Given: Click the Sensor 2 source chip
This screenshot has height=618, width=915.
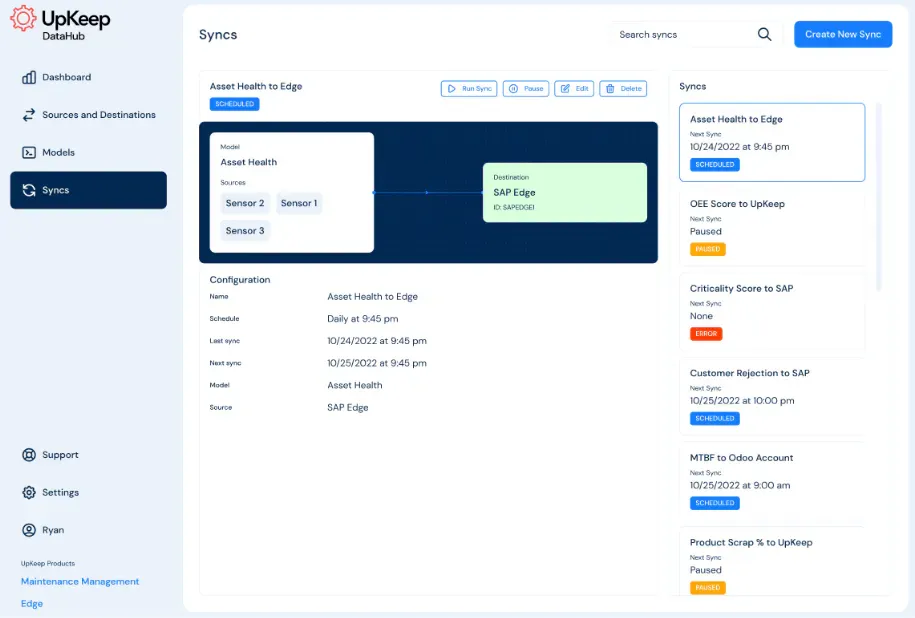Looking at the screenshot, I should point(245,203).
